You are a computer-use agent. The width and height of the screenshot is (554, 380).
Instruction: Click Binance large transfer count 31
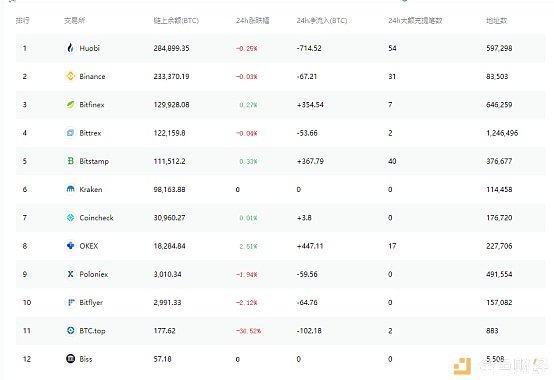coord(392,76)
